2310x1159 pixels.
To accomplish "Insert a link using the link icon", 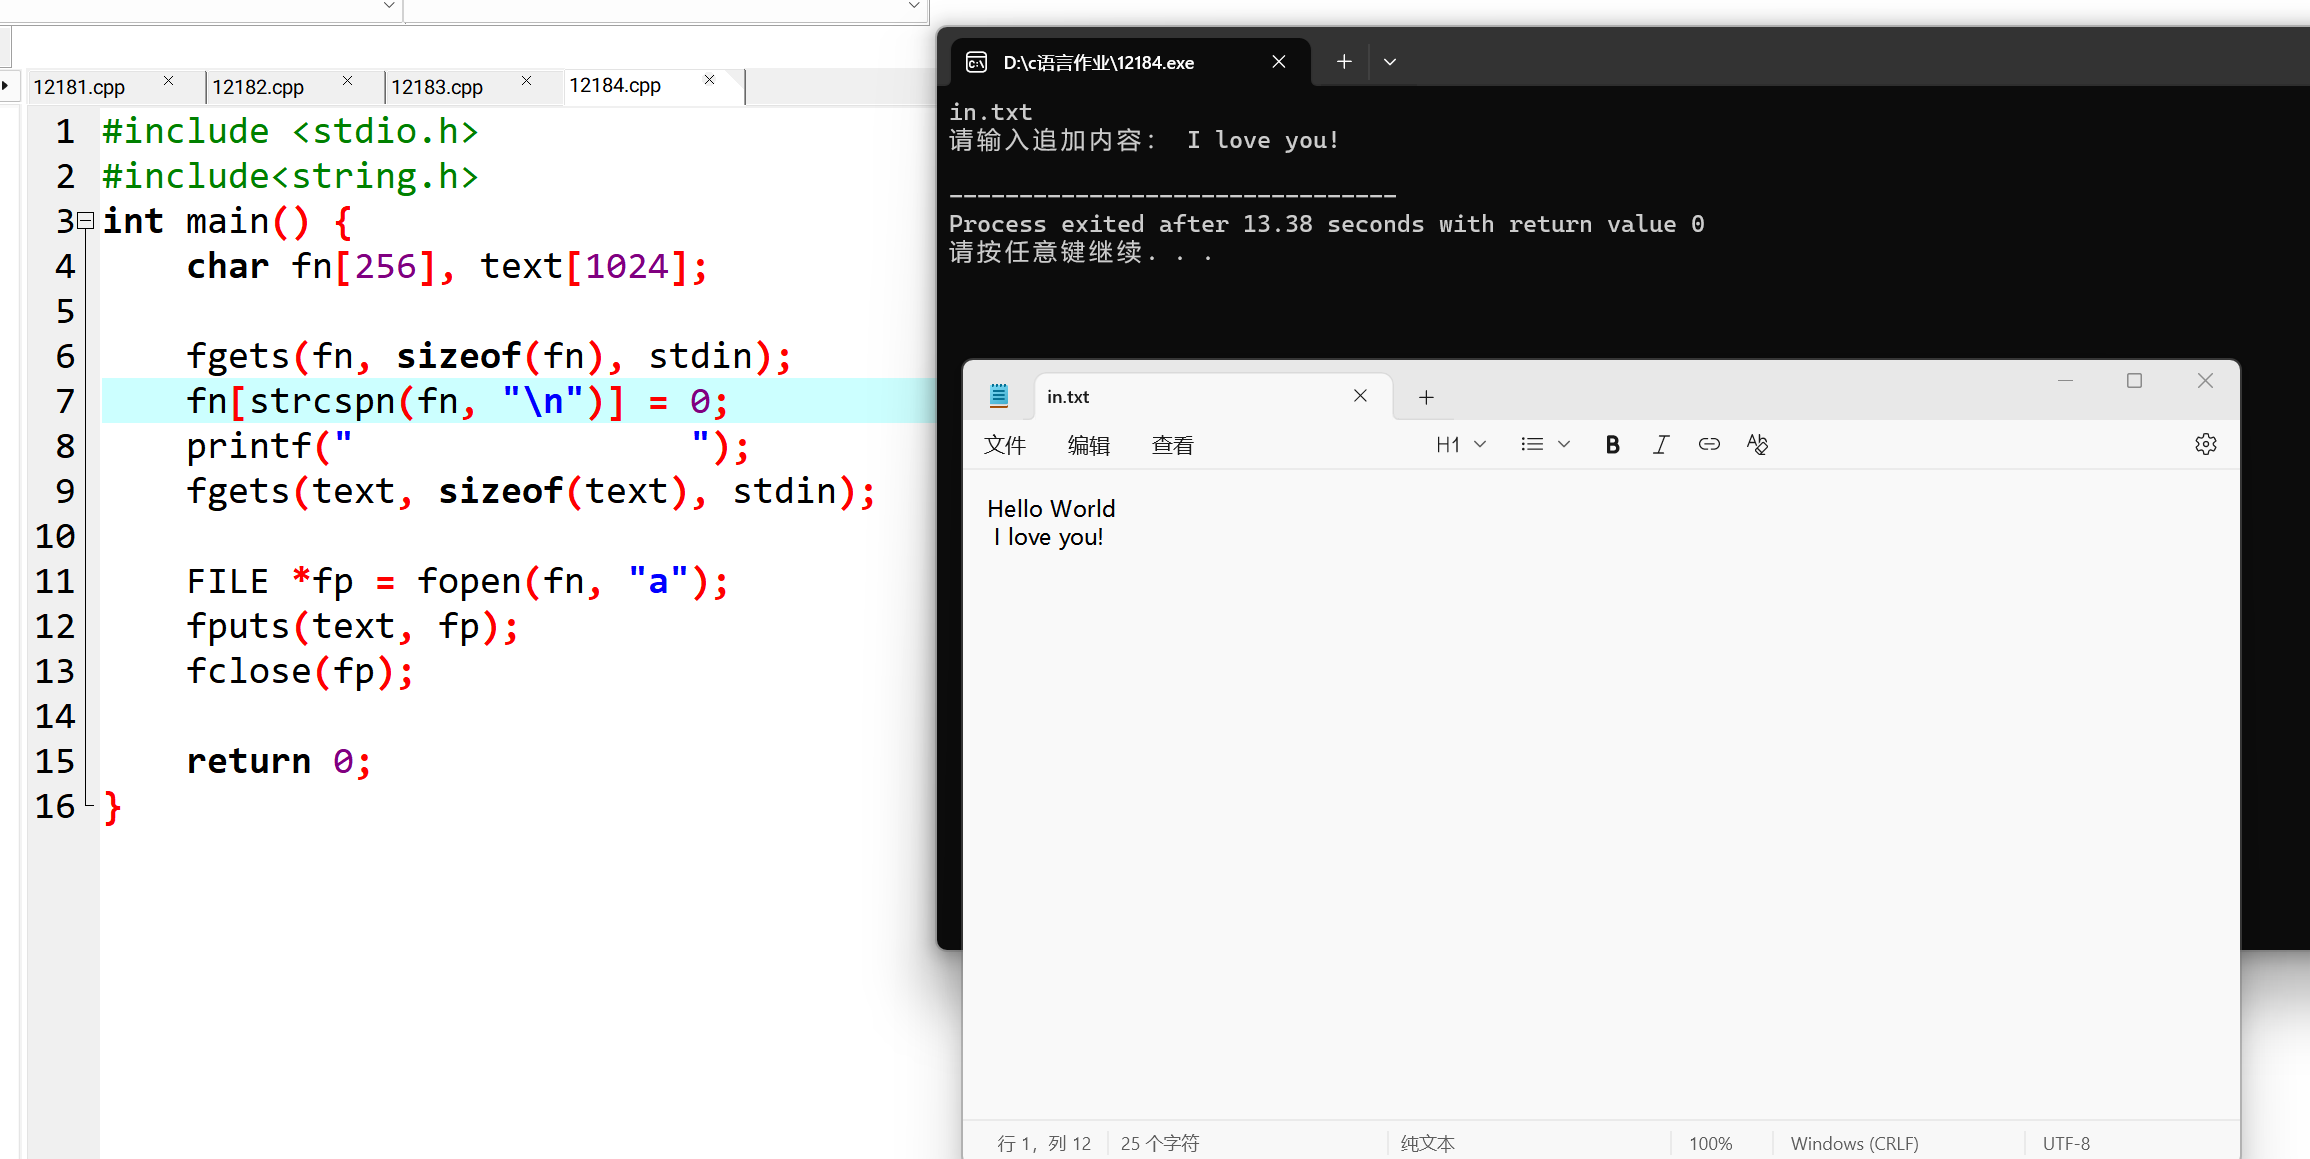I will tap(1709, 445).
